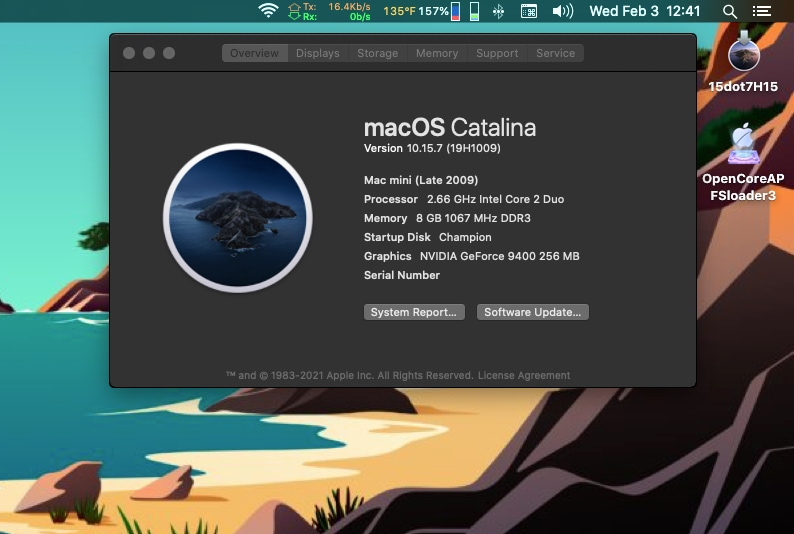Click network Tx/Rx speed monitor
The width and height of the screenshot is (794, 534).
[x=329, y=11]
